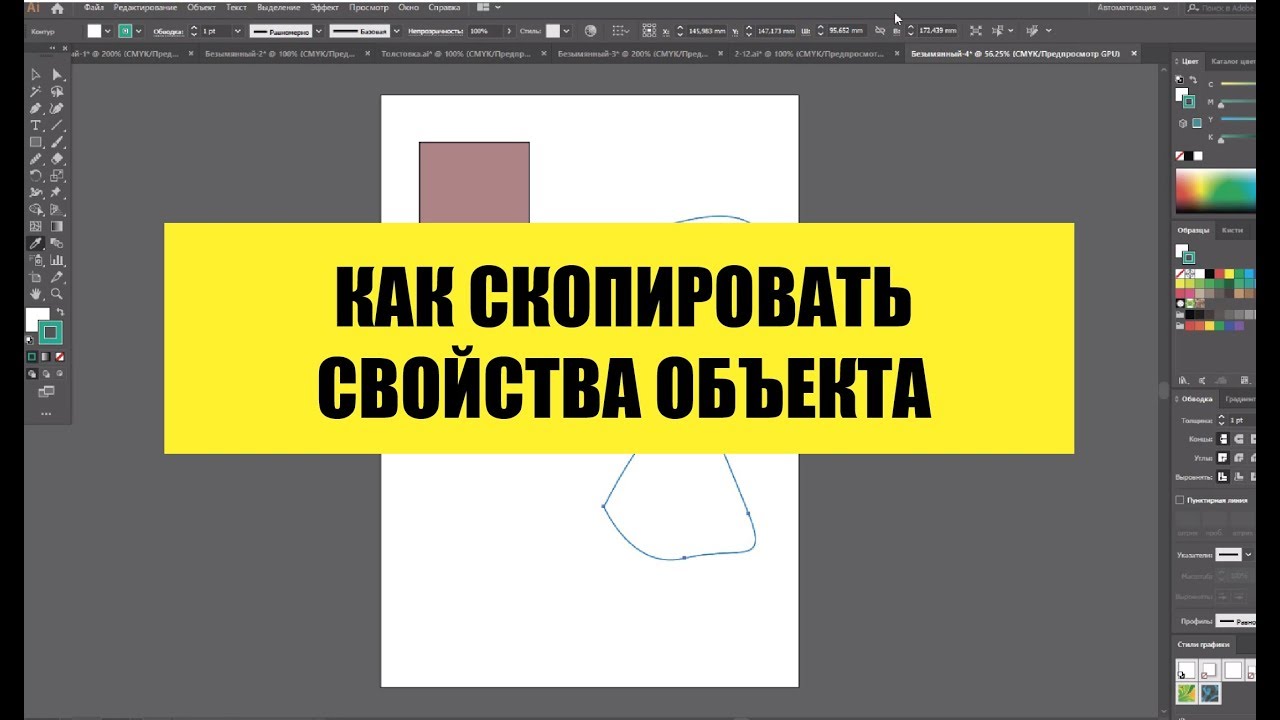Click the large teal Stroke swatch in toolbox
1280x720 pixels.
50,333
